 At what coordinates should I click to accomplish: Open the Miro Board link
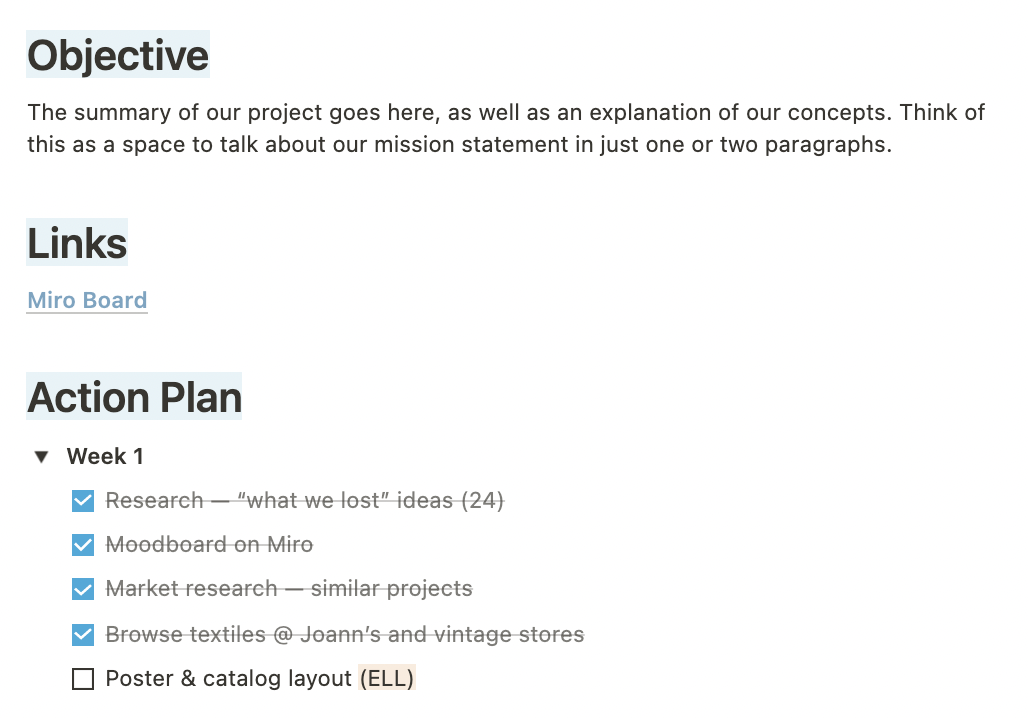87,300
